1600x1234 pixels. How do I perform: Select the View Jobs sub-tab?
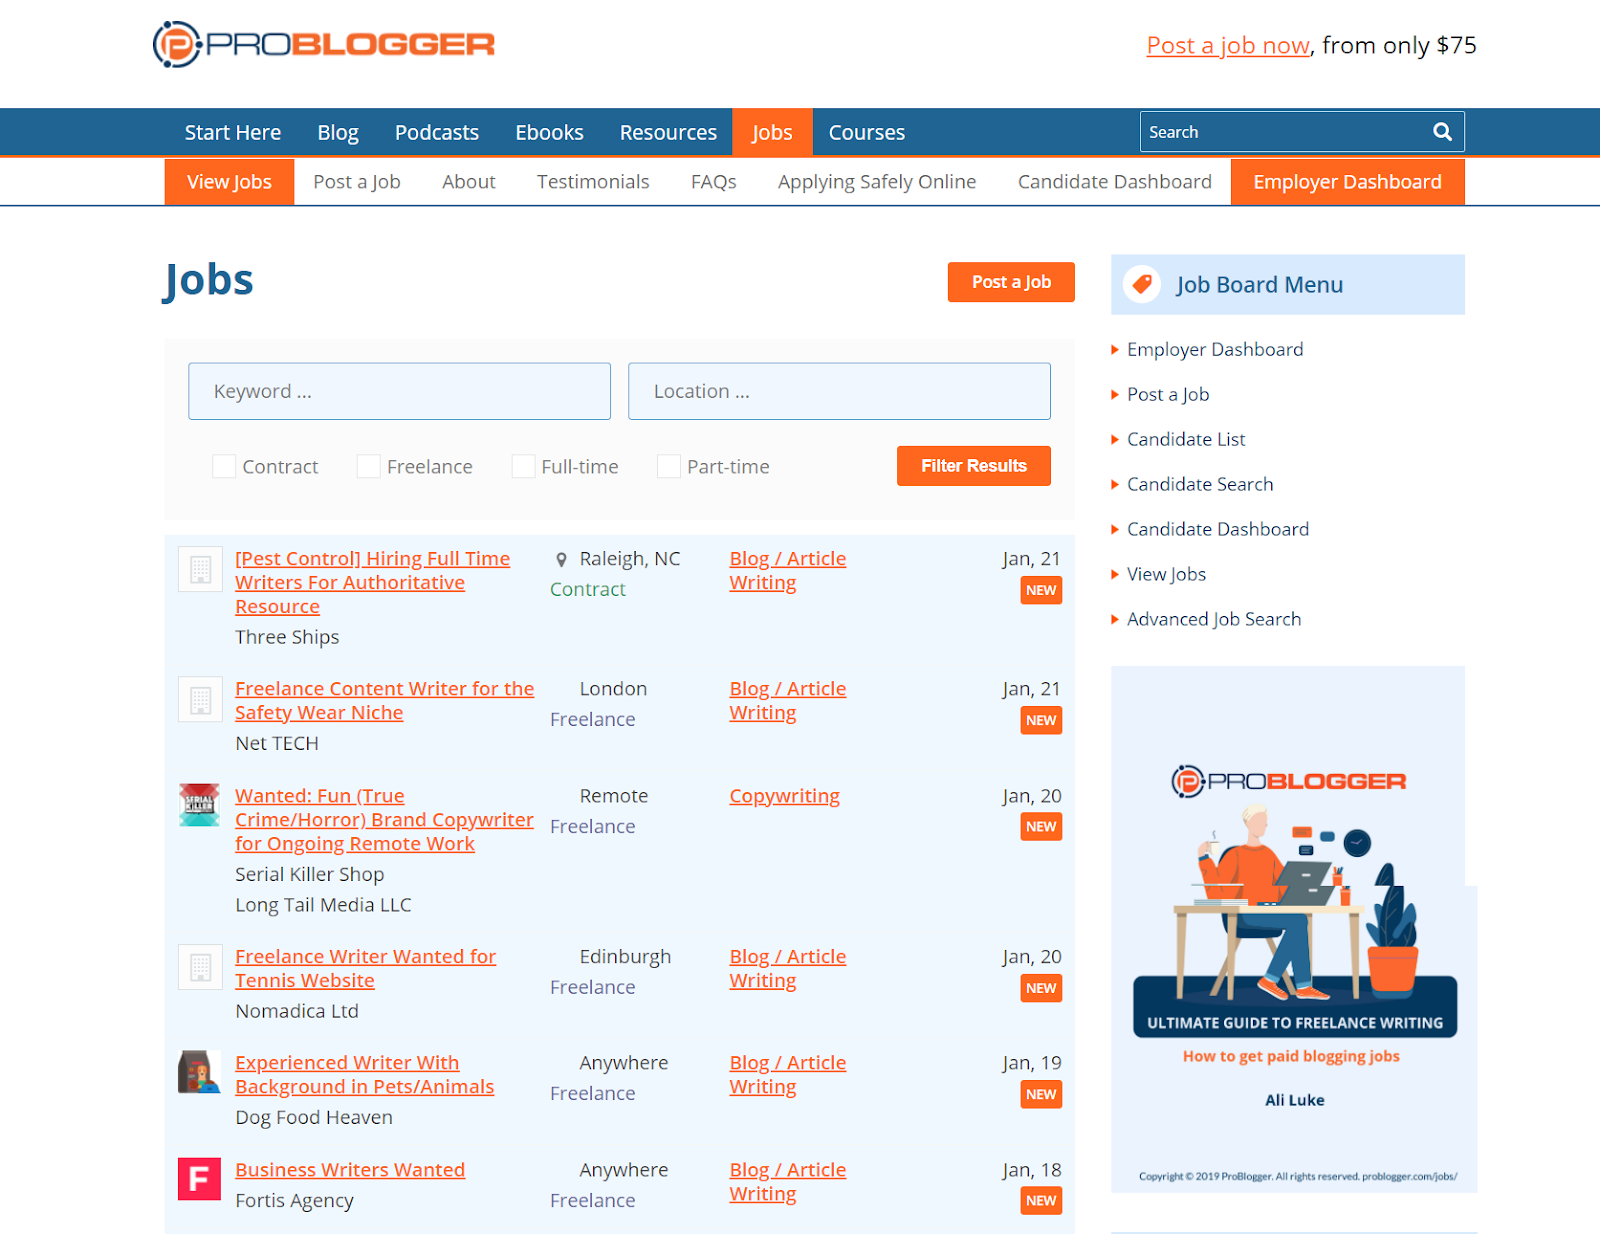tap(229, 182)
